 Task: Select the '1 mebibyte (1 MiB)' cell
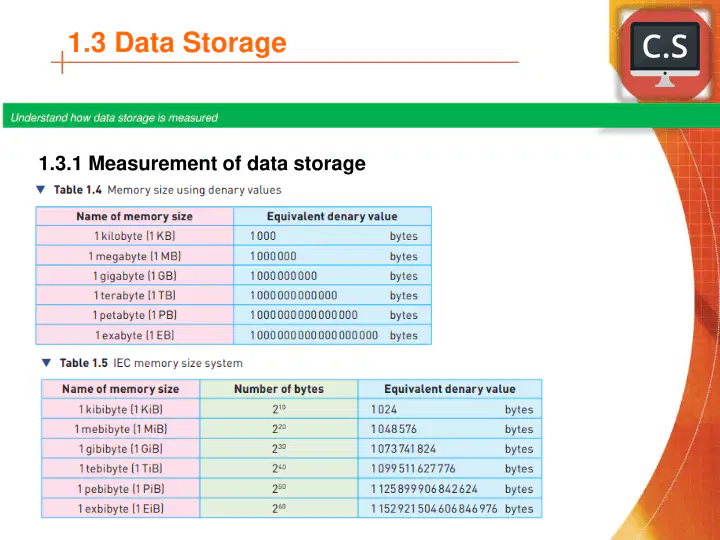[x=120, y=429]
